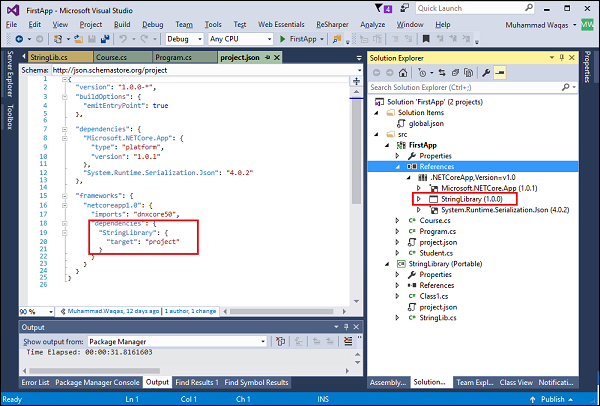Switch to the Course.cs editor tab
The height and width of the screenshot is (406, 600).
coord(123,58)
